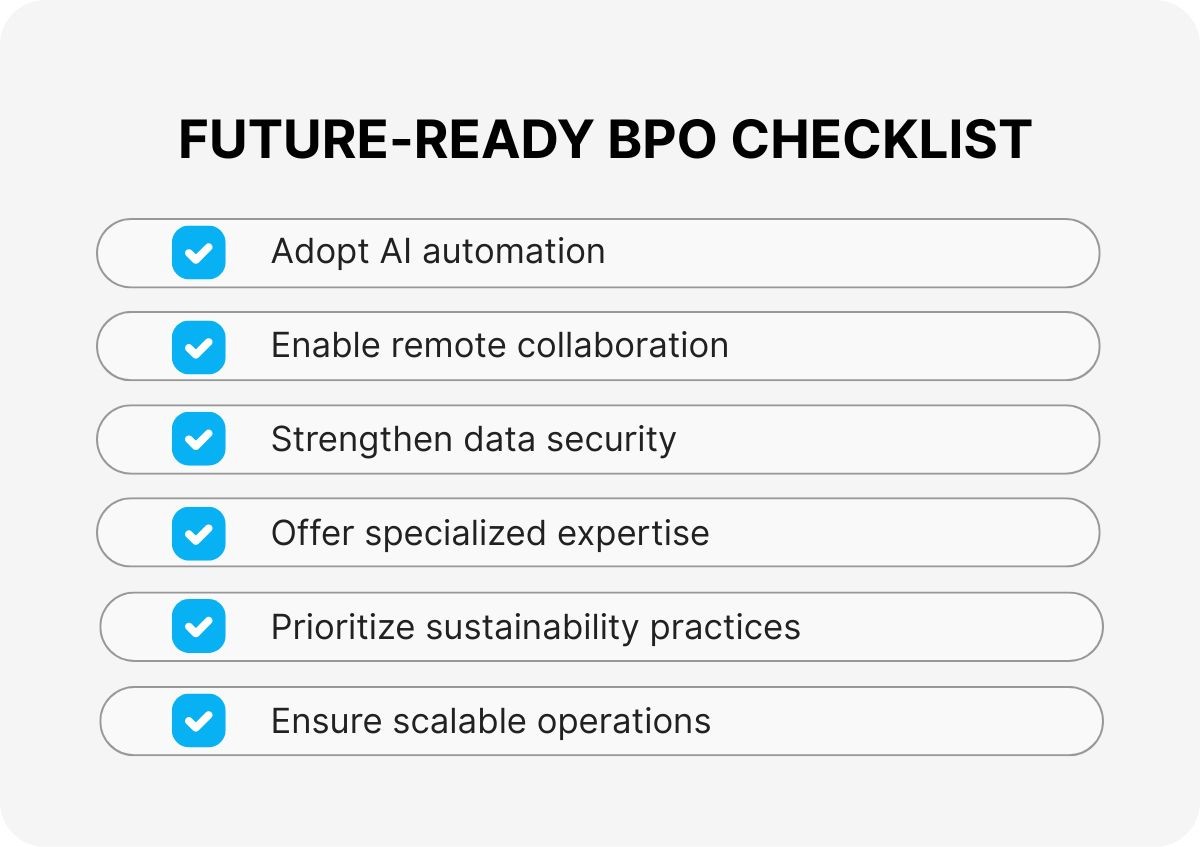
Task: Click the Ensure scalable operations checkbox
Action: (198, 721)
